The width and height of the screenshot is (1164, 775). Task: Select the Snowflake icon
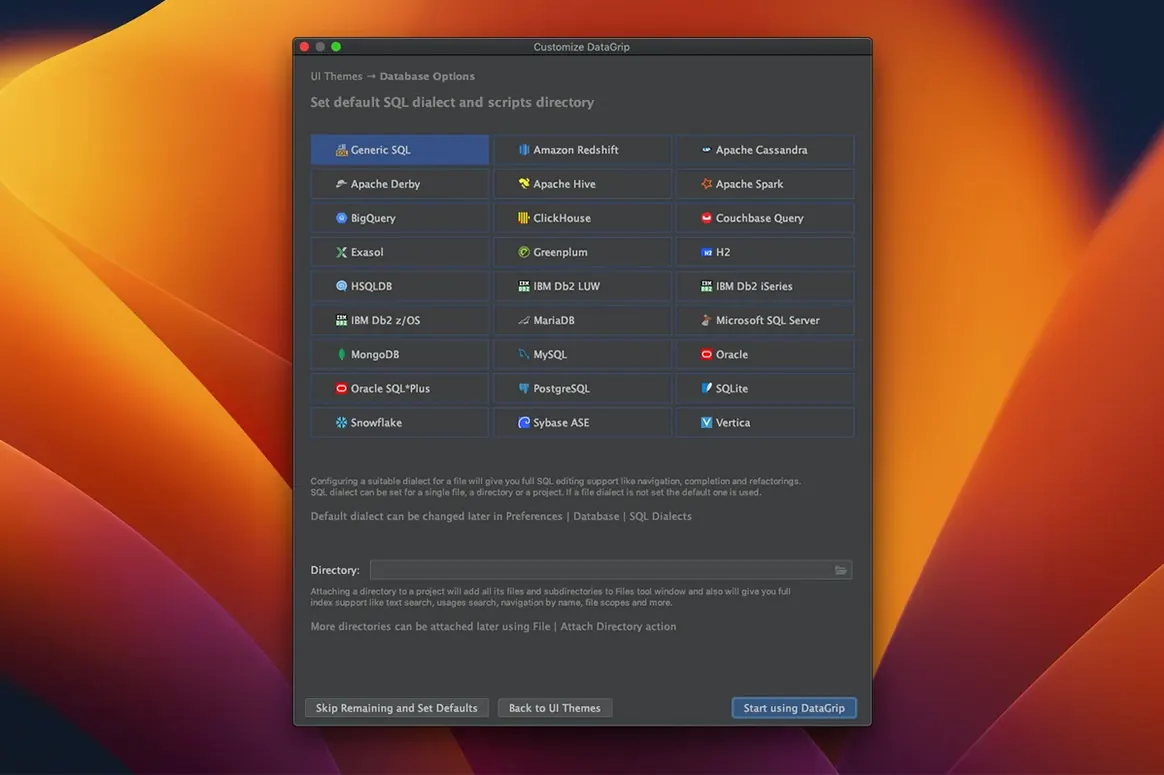pos(341,423)
